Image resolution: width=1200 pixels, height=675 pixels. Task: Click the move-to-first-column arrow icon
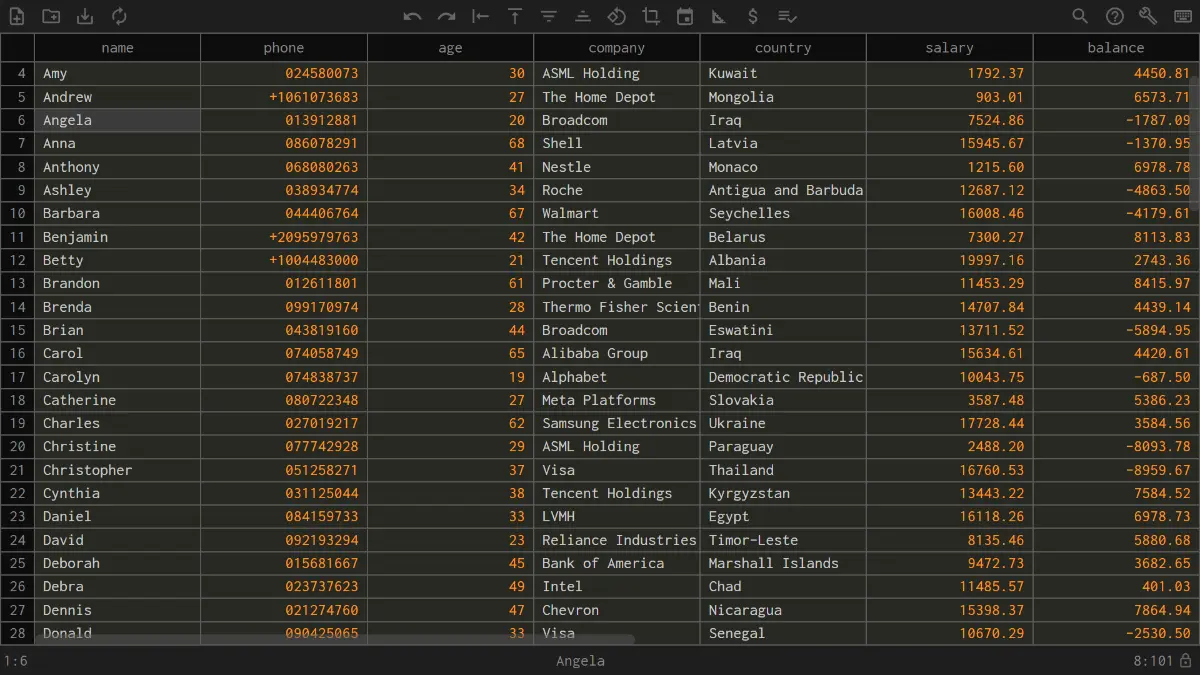pos(481,16)
